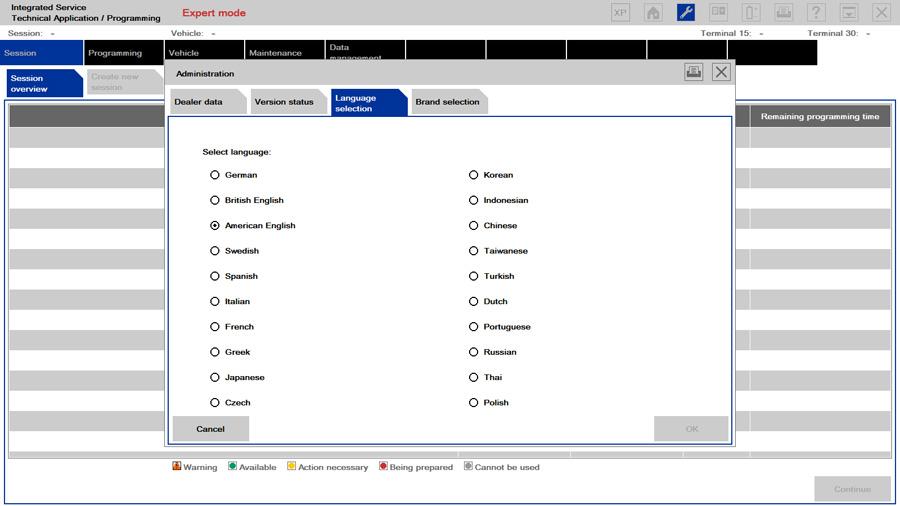Click the Continue button
Viewport: 900px width, 506px height.
click(852, 489)
